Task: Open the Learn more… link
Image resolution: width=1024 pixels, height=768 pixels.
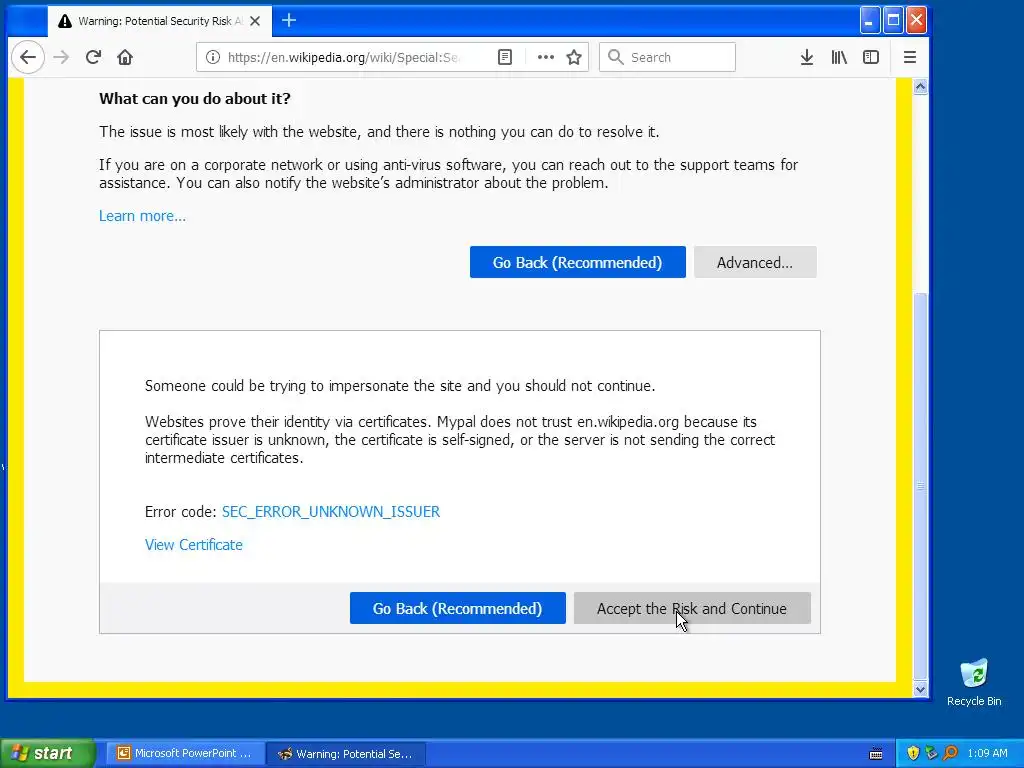Action: pos(142,216)
